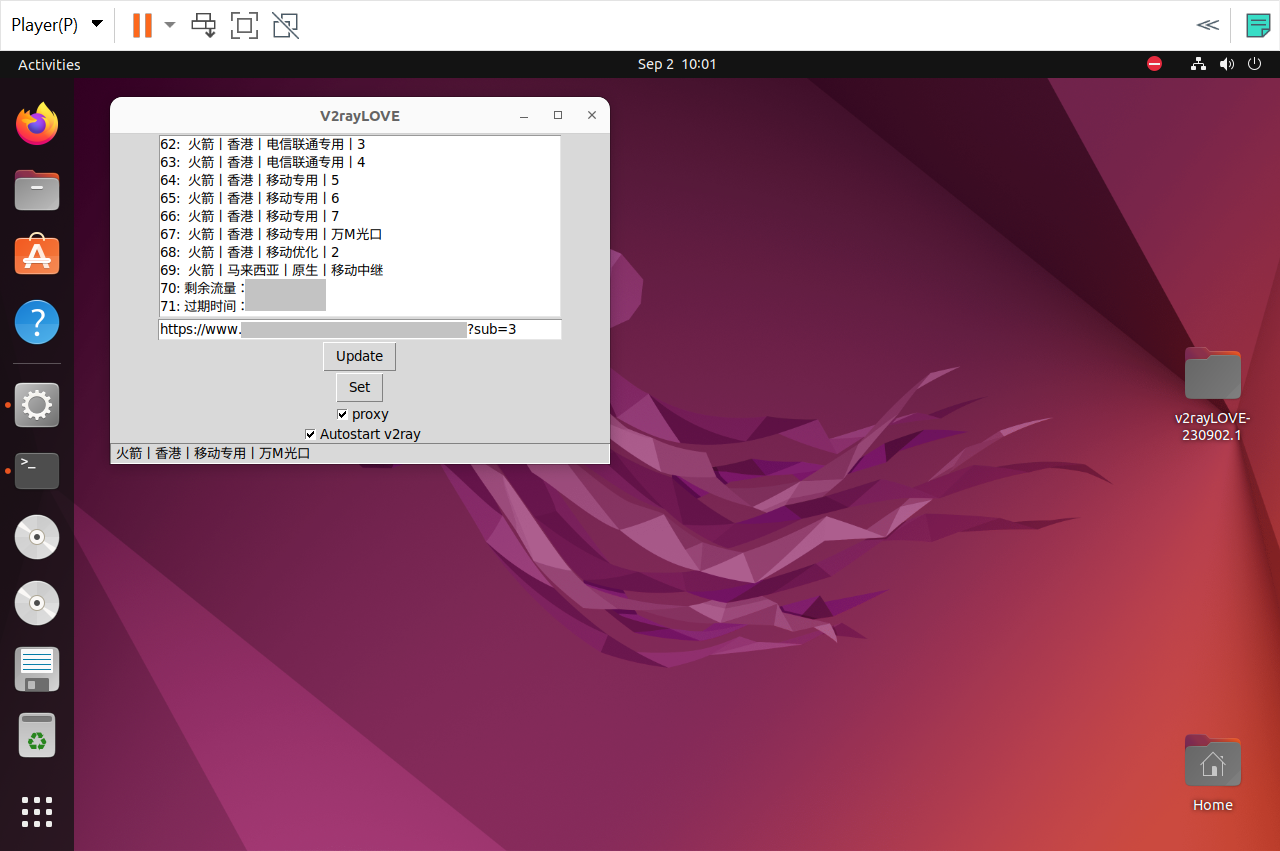Open the Player(P) dropdown arrow
The image size is (1280, 851).
point(96,24)
